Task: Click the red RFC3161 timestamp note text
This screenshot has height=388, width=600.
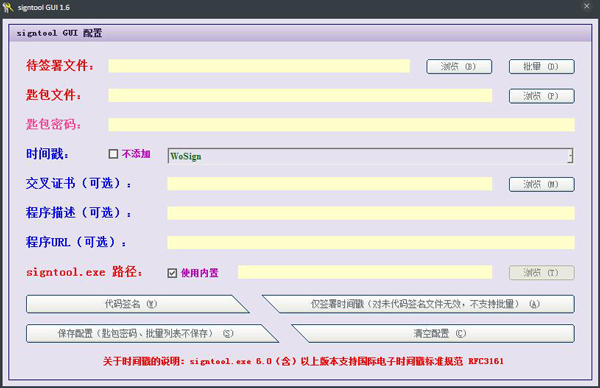Action: tap(303, 361)
